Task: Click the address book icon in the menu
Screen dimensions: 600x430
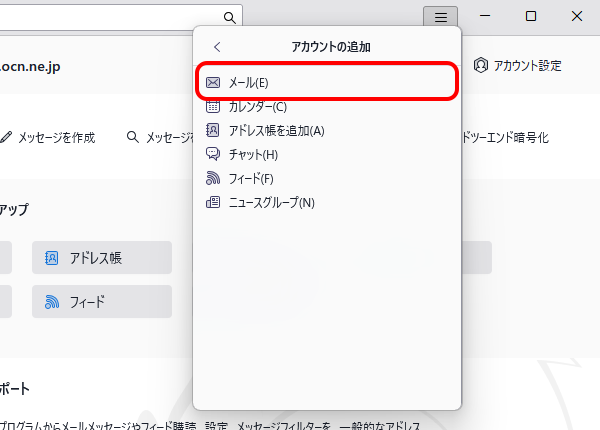Action: click(x=213, y=130)
